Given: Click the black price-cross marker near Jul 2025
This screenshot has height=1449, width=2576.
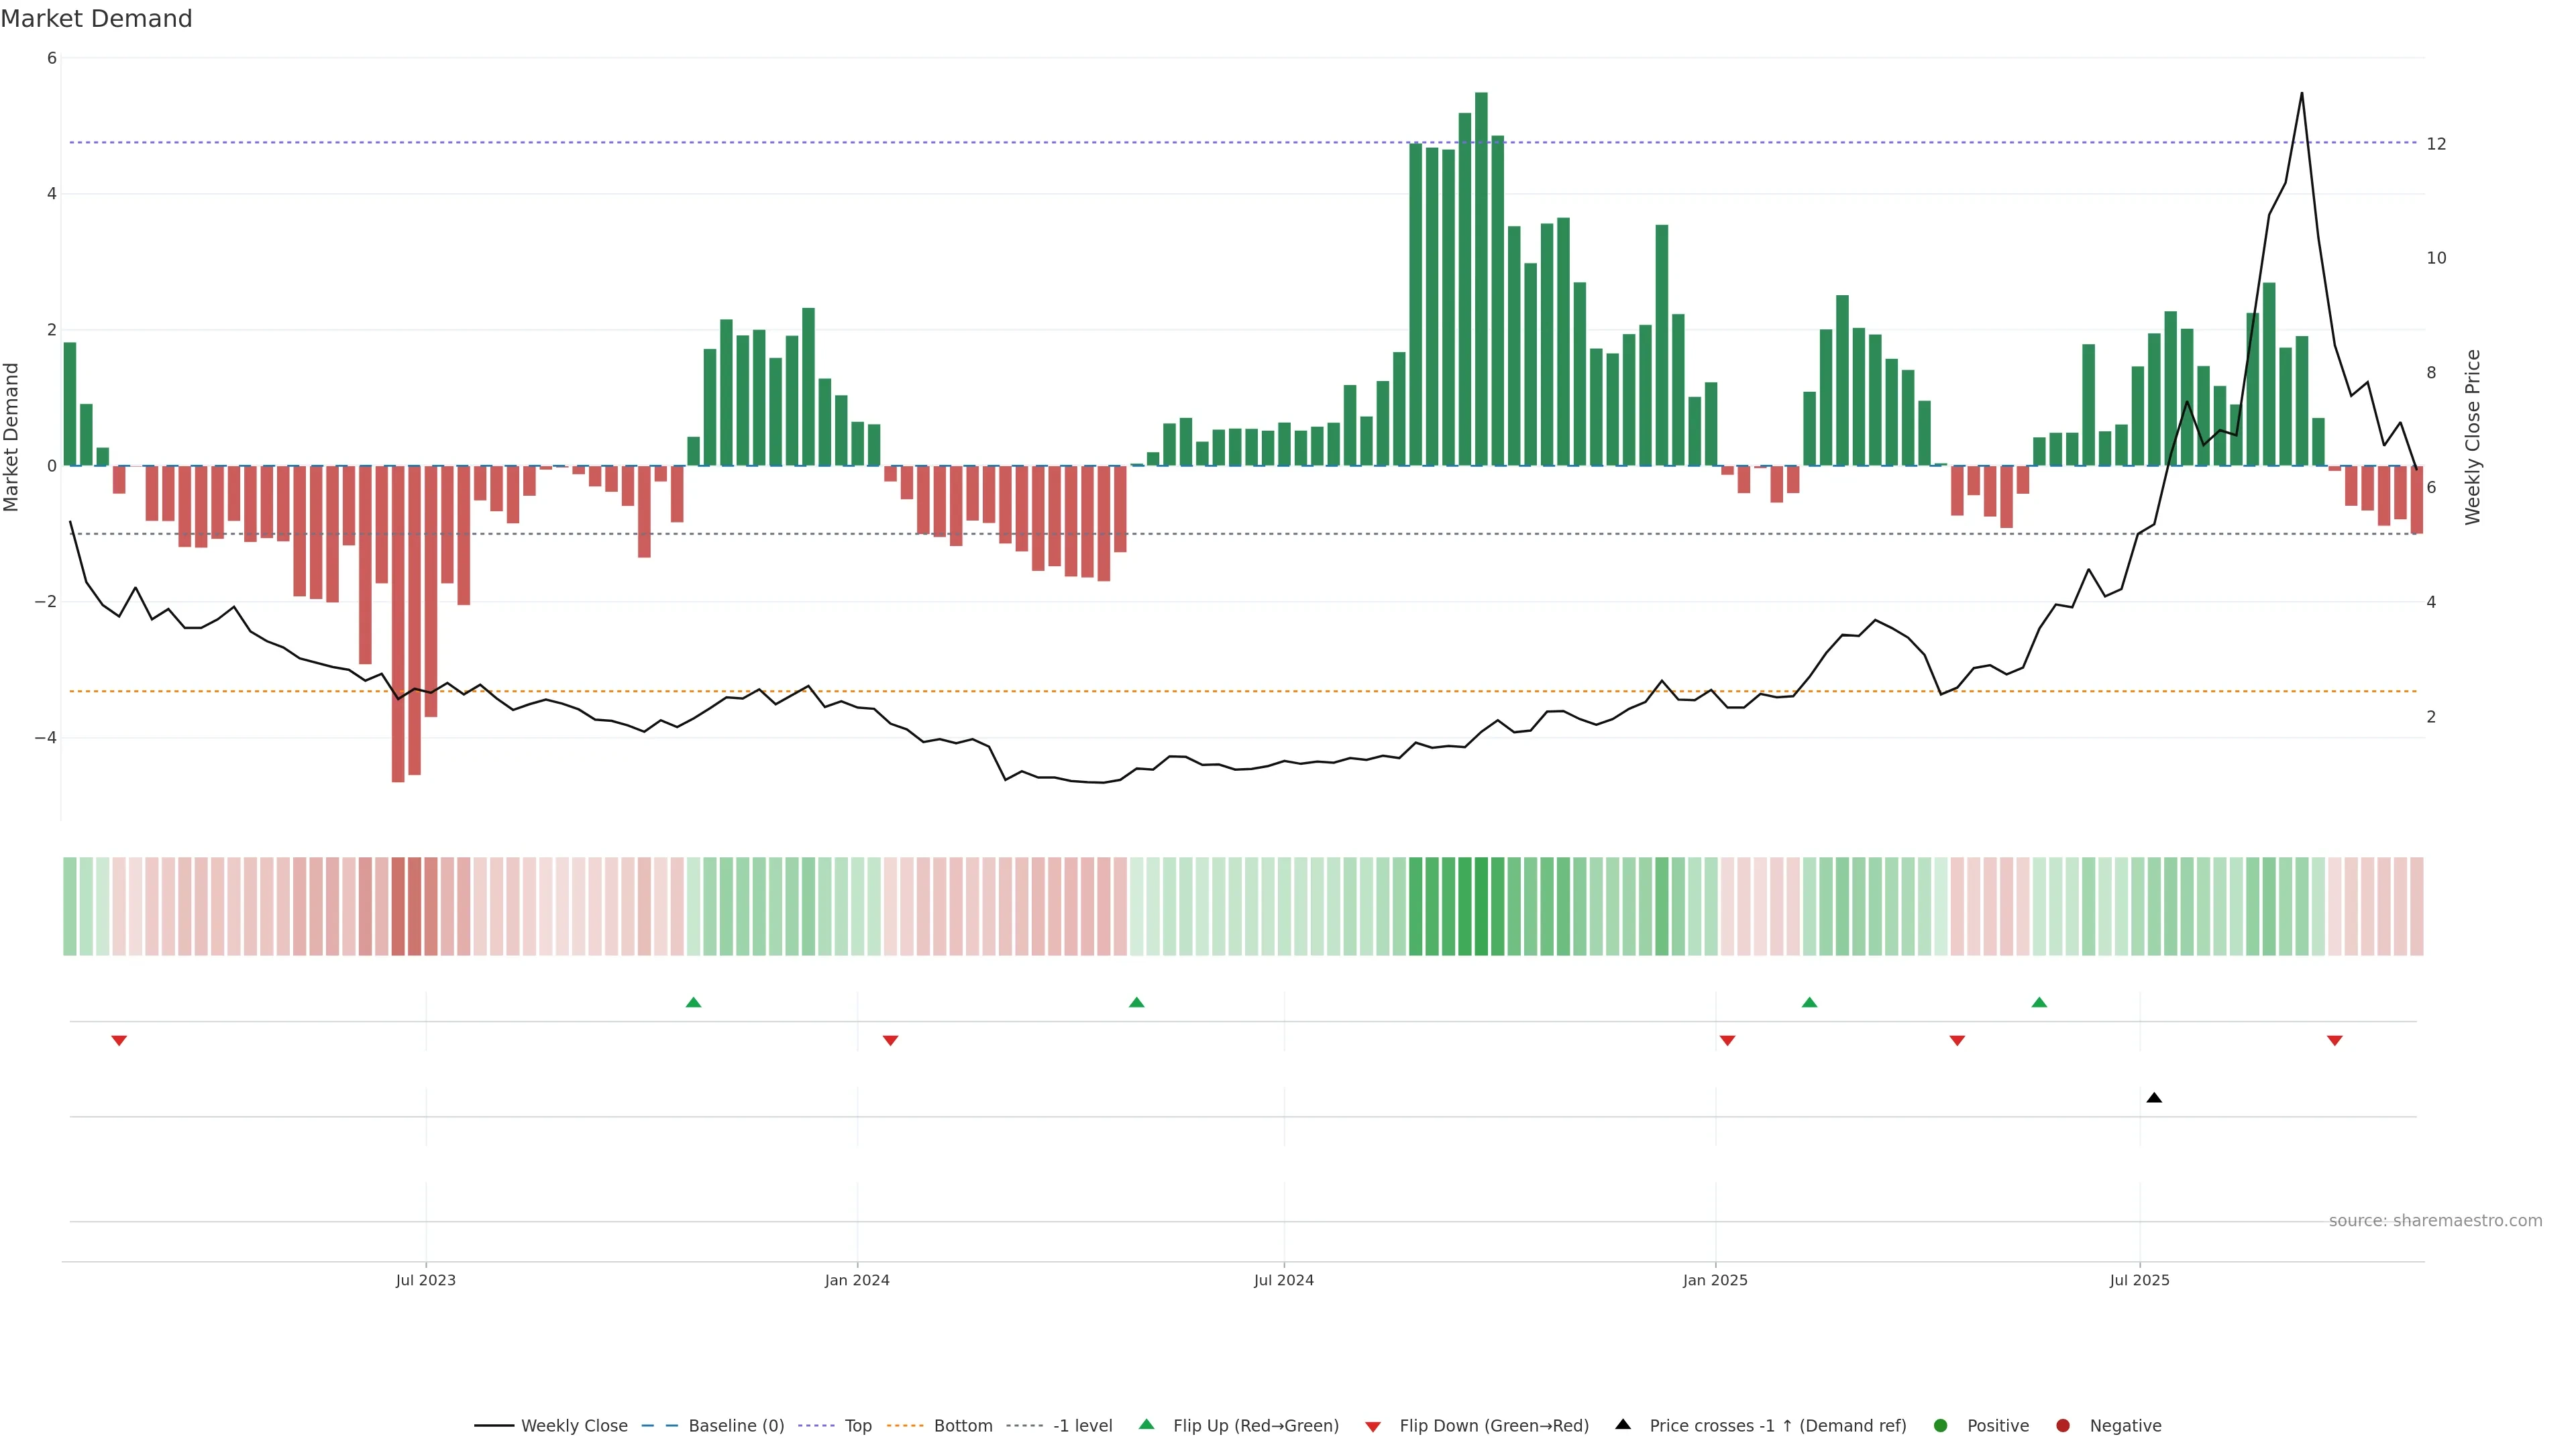Looking at the screenshot, I should (2154, 1098).
